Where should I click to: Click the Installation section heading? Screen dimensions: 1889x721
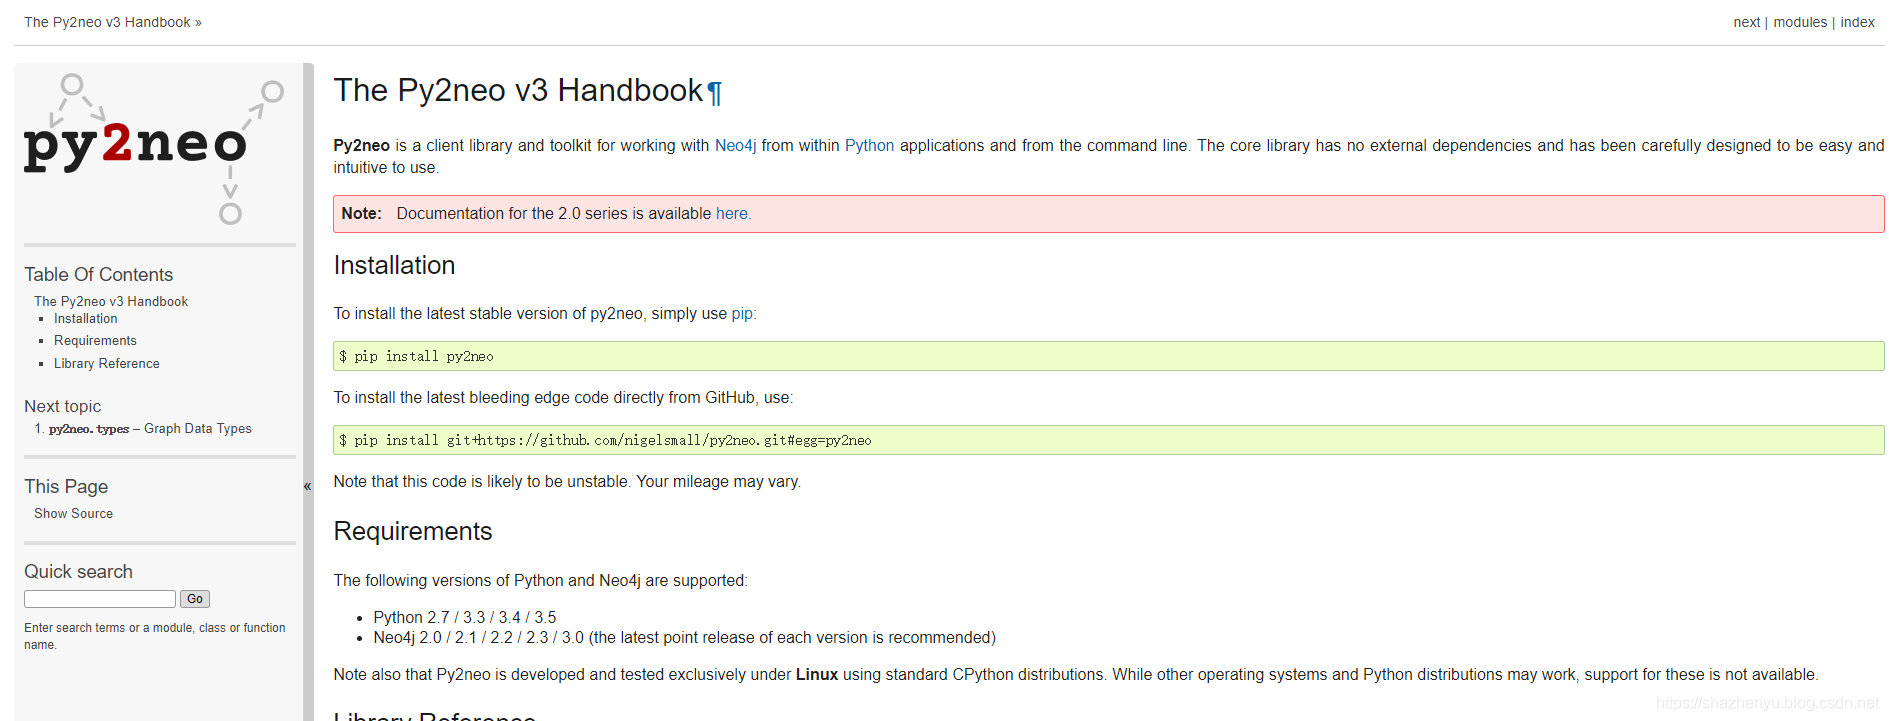(394, 265)
